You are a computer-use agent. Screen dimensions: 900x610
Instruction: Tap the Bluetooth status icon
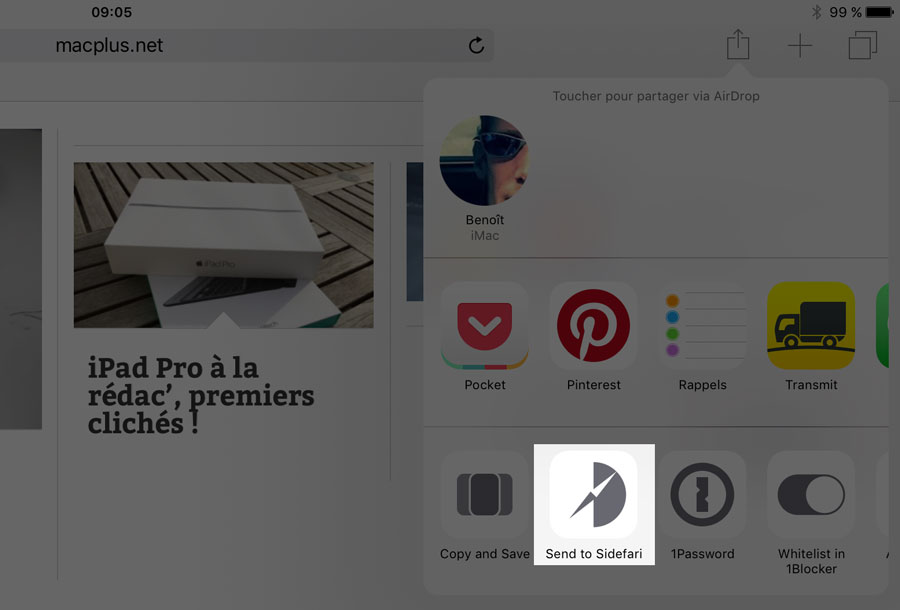(x=816, y=11)
